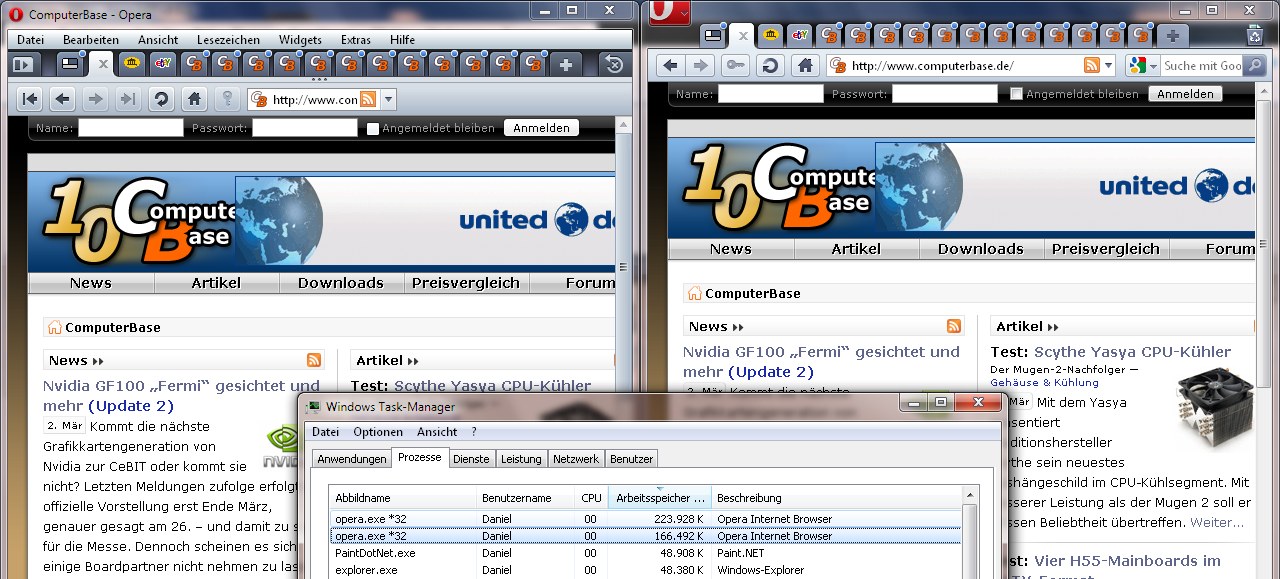
Task: Click the Passwort field in the menu-bar Opera window
Action: coord(304,128)
